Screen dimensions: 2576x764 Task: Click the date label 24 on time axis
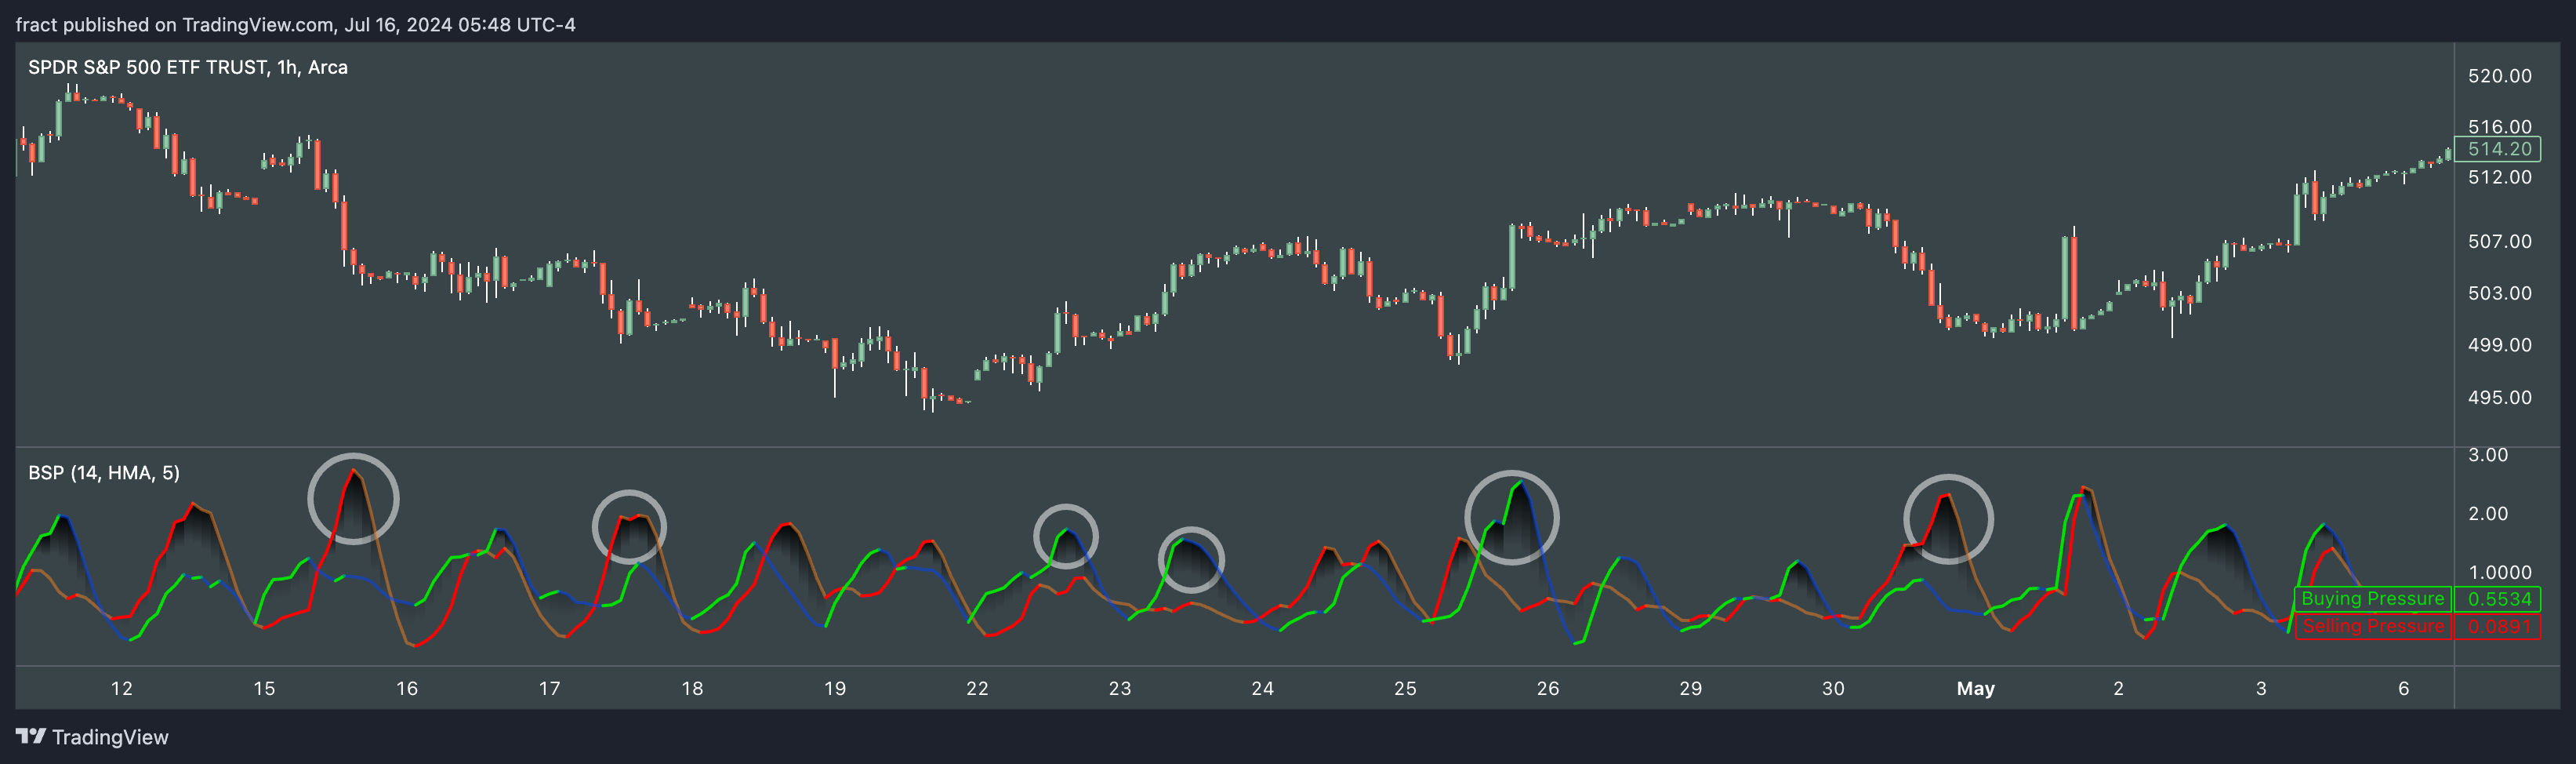(x=1263, y=688)
